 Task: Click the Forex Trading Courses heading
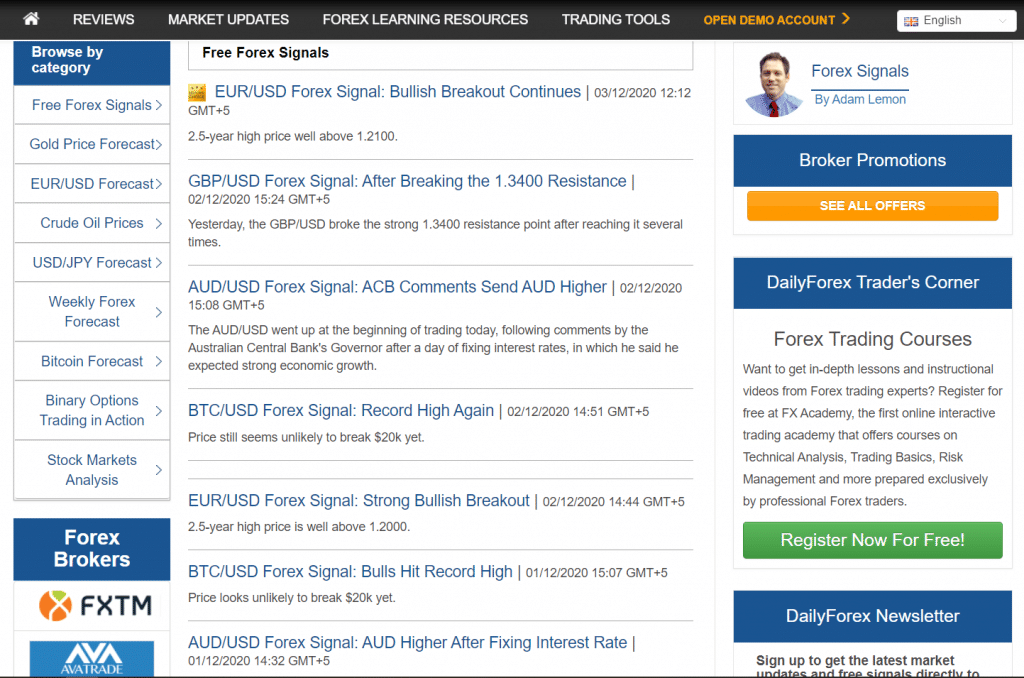(872, 339)
